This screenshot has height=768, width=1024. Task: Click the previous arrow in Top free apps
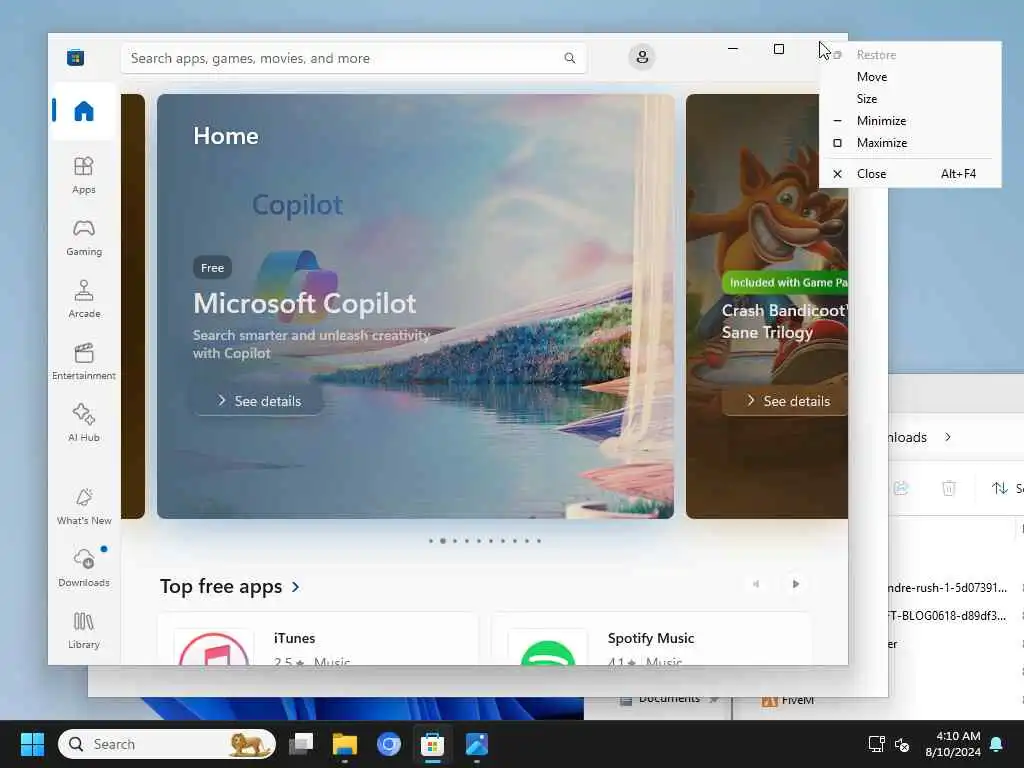[x=756, y=584]
